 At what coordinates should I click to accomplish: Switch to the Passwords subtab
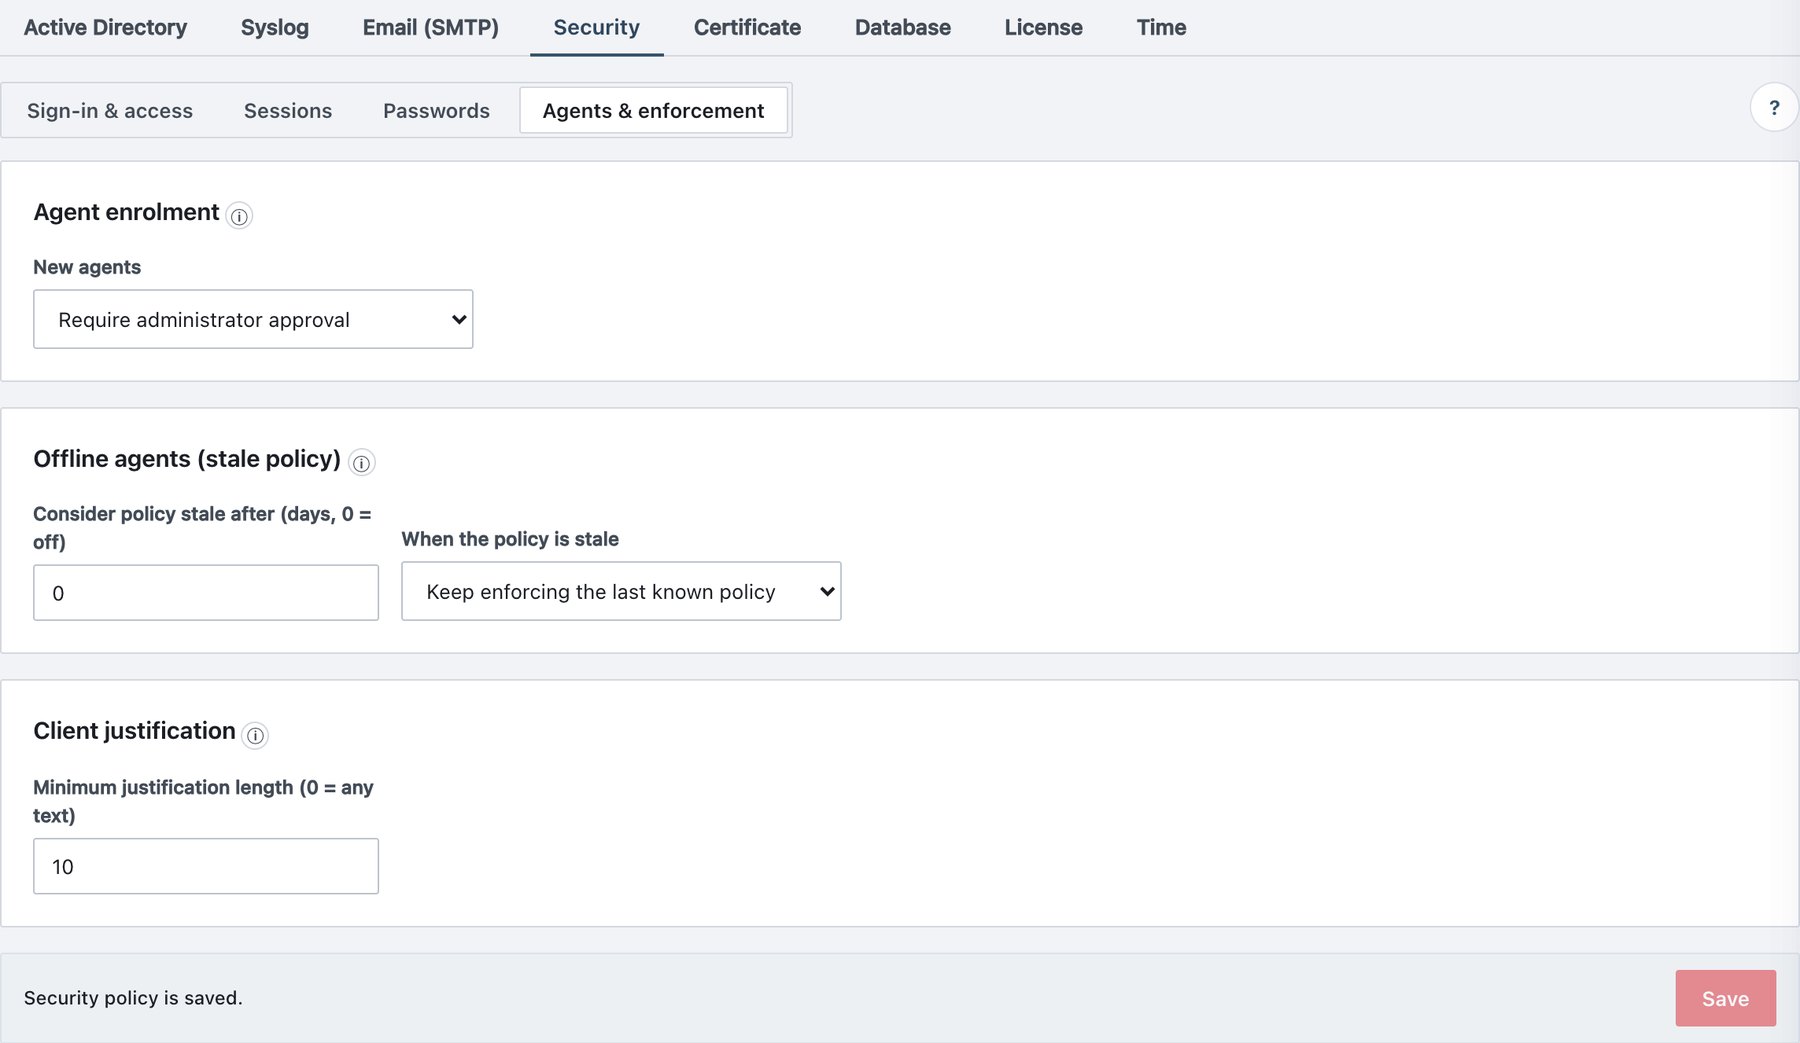tap(436, 111)
